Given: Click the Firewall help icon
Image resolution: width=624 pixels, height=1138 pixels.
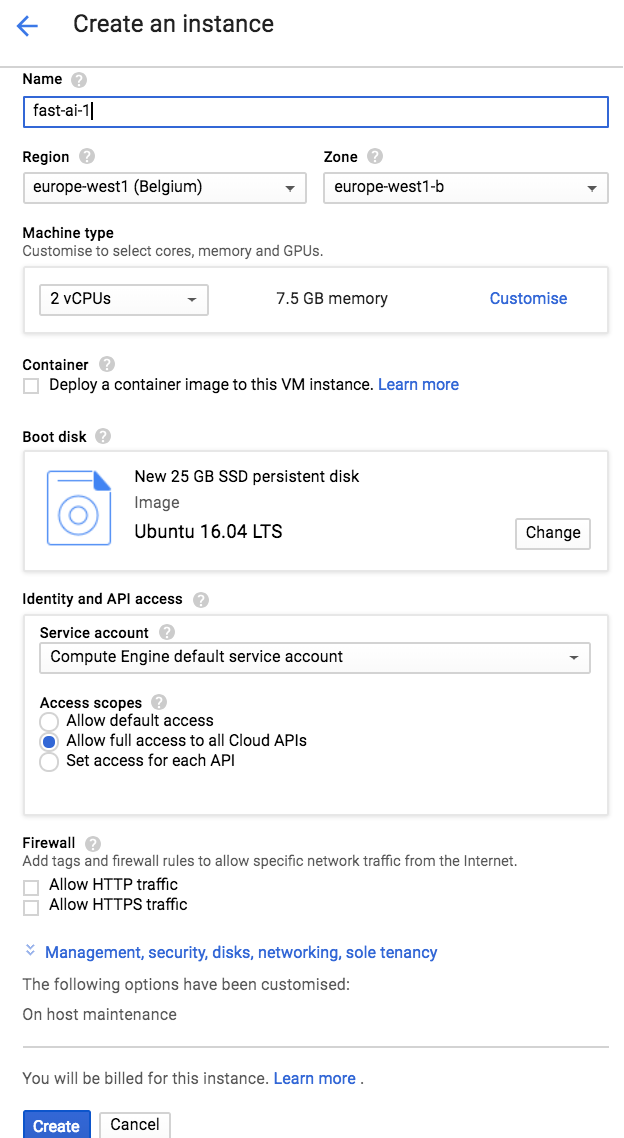Looking at the screenshot, I should click(x=92, y=843).
